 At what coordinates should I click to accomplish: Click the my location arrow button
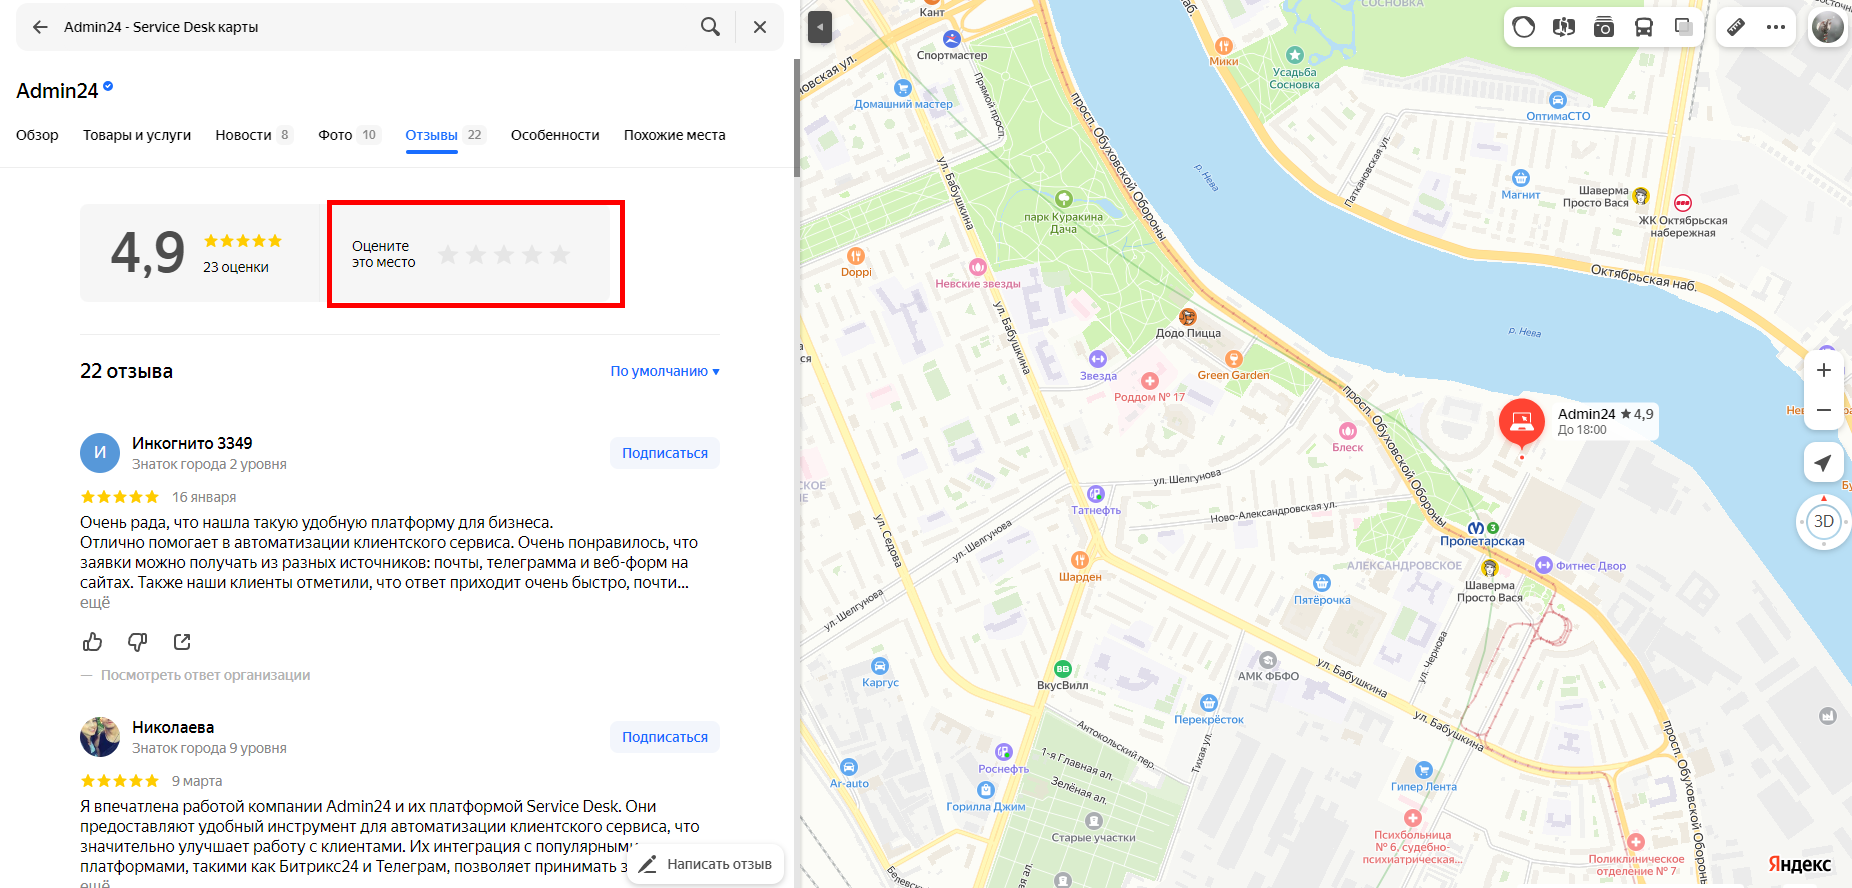[1824, 462]
